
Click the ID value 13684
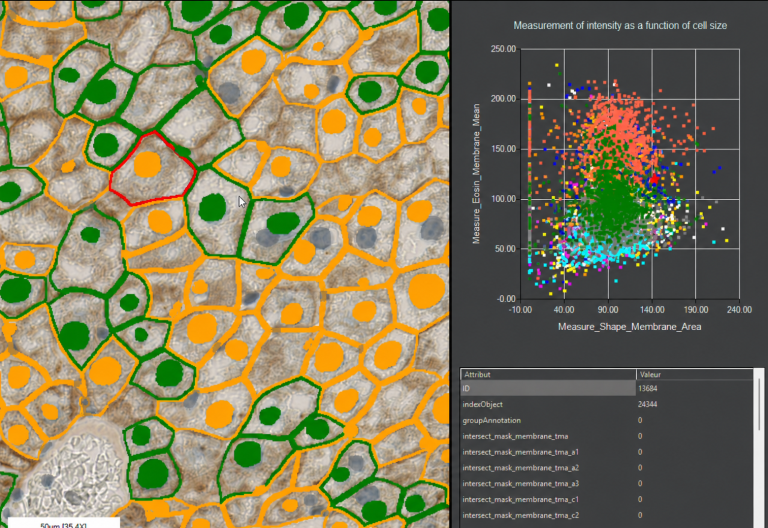coord(648,388)
